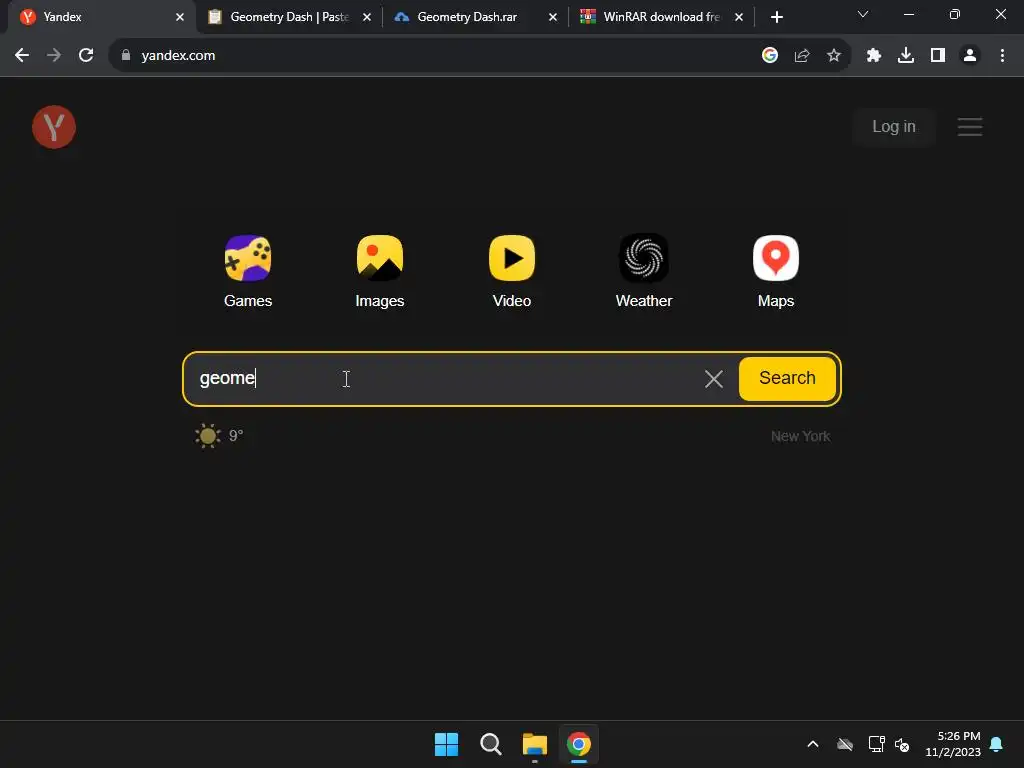Open Chrome downloads icon

coord(906,56)
